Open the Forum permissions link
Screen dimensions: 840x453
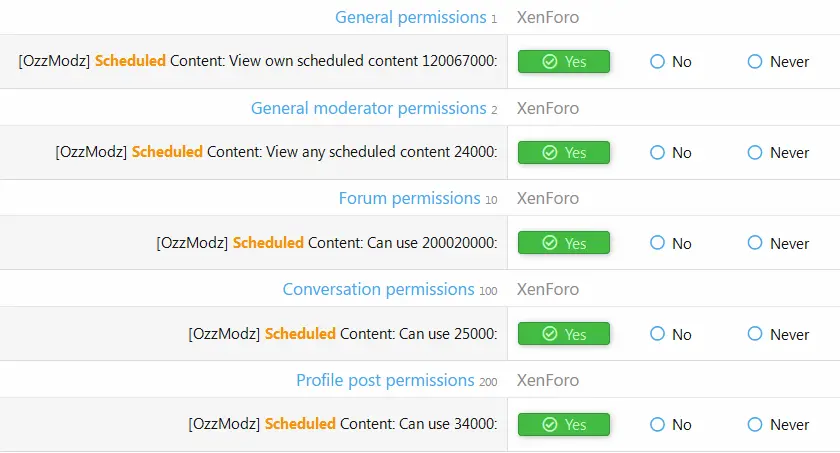pos(409,199)
